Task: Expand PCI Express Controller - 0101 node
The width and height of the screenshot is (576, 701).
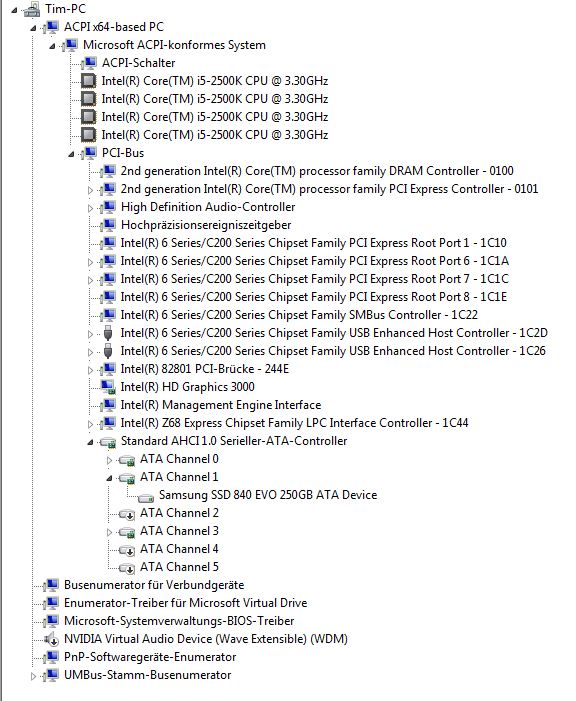Action: (x=90, y=190)
